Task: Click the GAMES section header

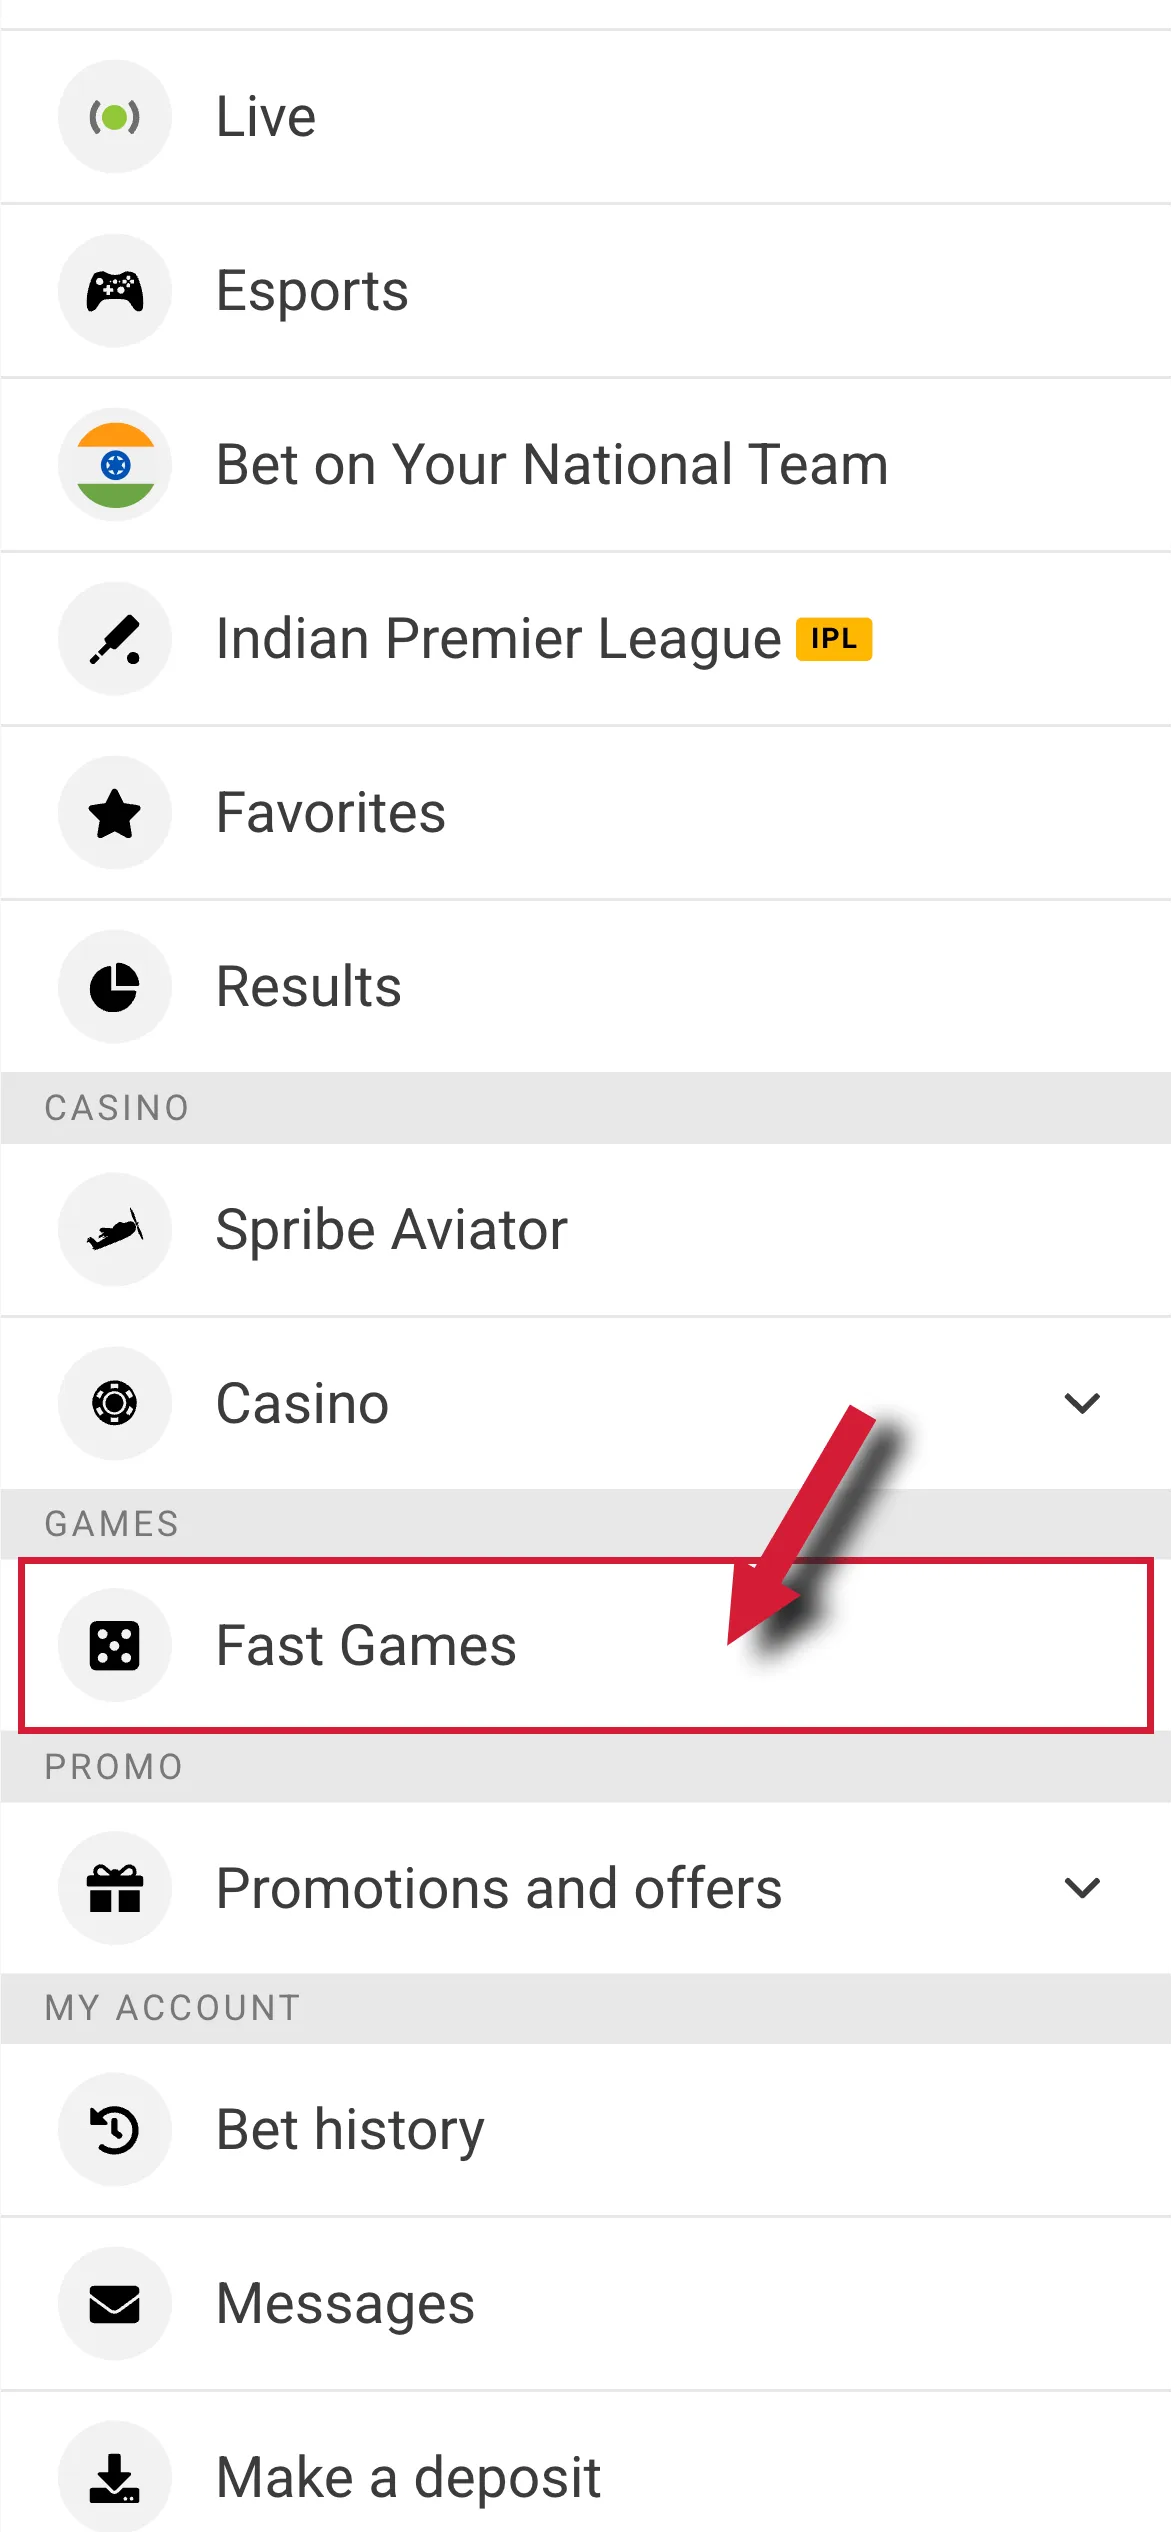Action: pyautogui.click(x=111, y=1523)
